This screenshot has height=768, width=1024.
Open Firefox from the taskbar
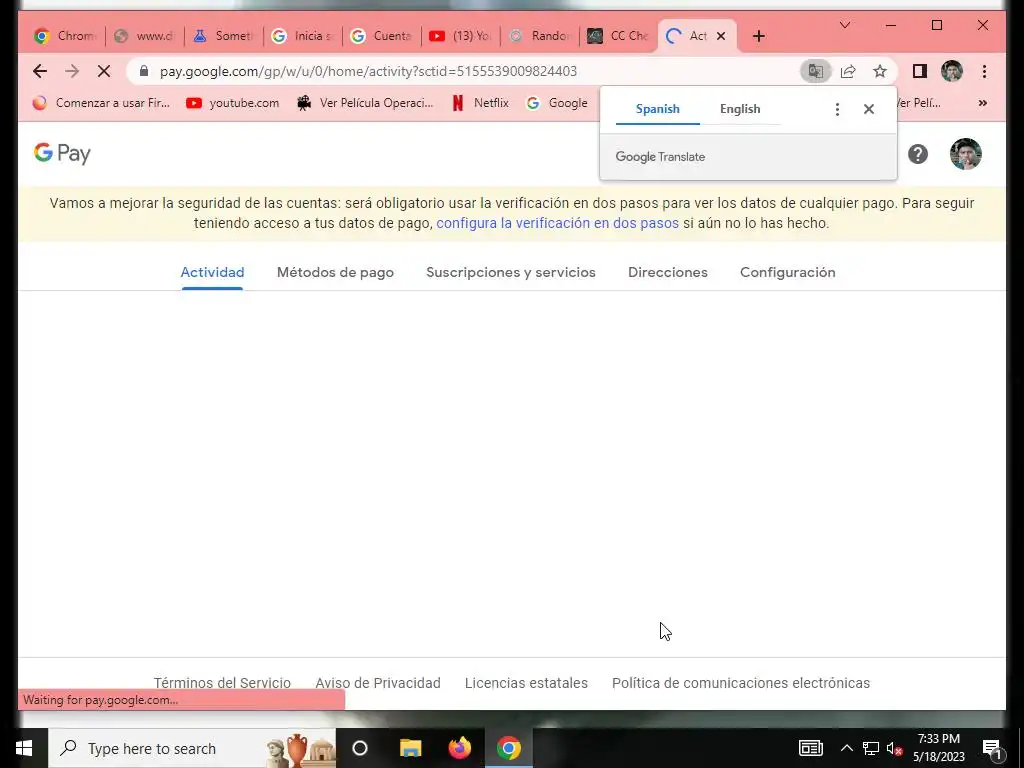460,748
